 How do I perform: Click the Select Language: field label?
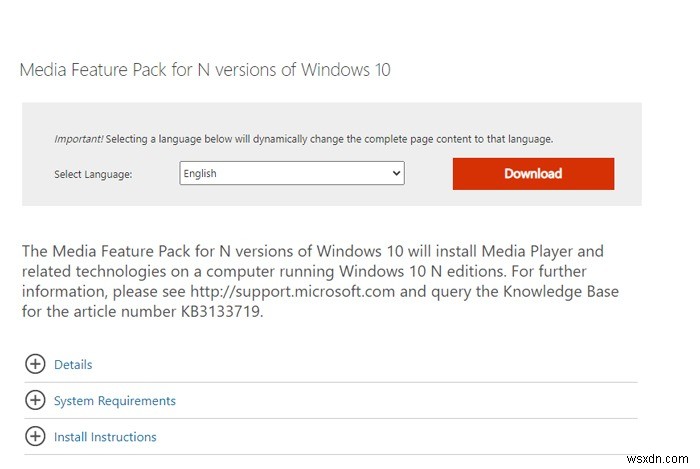93,175
